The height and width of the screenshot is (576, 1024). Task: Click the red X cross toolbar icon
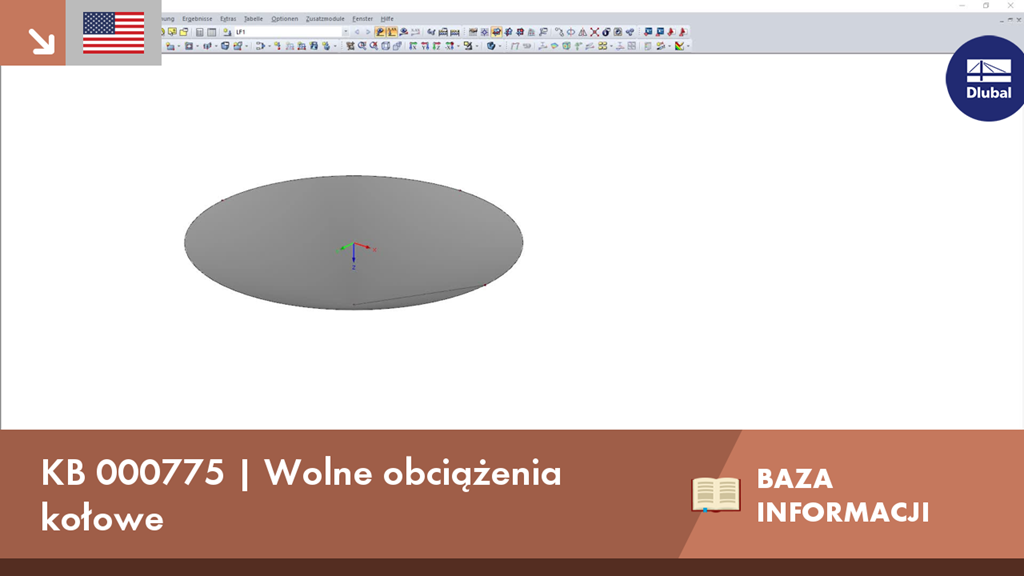point(594,32)
